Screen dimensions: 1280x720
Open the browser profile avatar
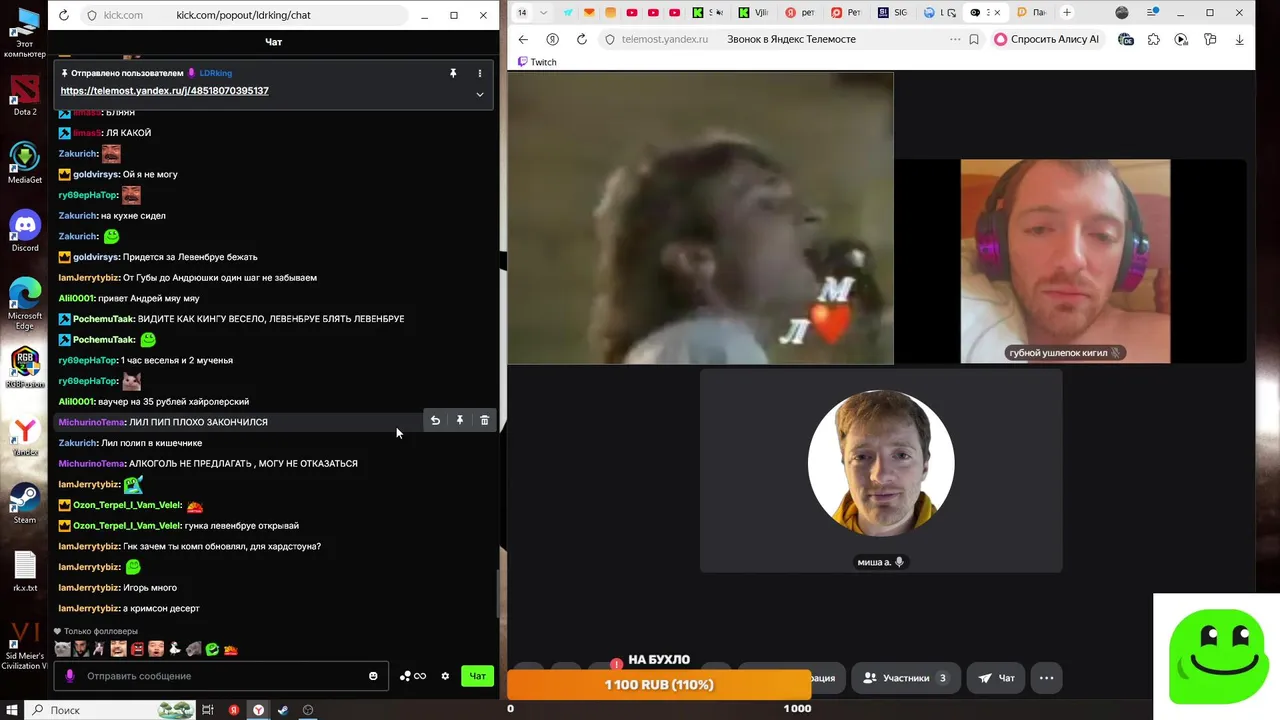coord(1122,13)
